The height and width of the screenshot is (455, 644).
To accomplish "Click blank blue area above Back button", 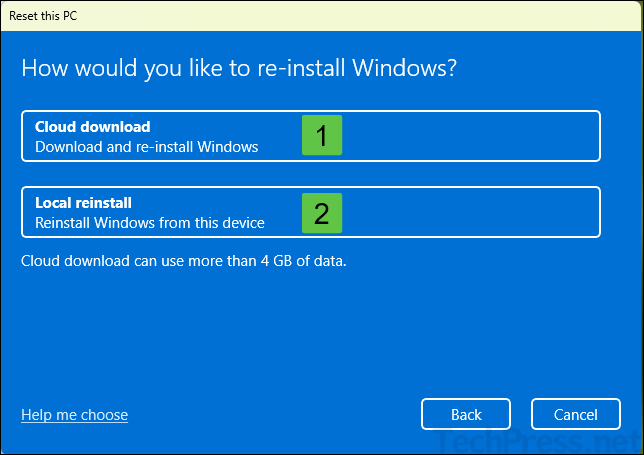I will click(x=466, y=340).
